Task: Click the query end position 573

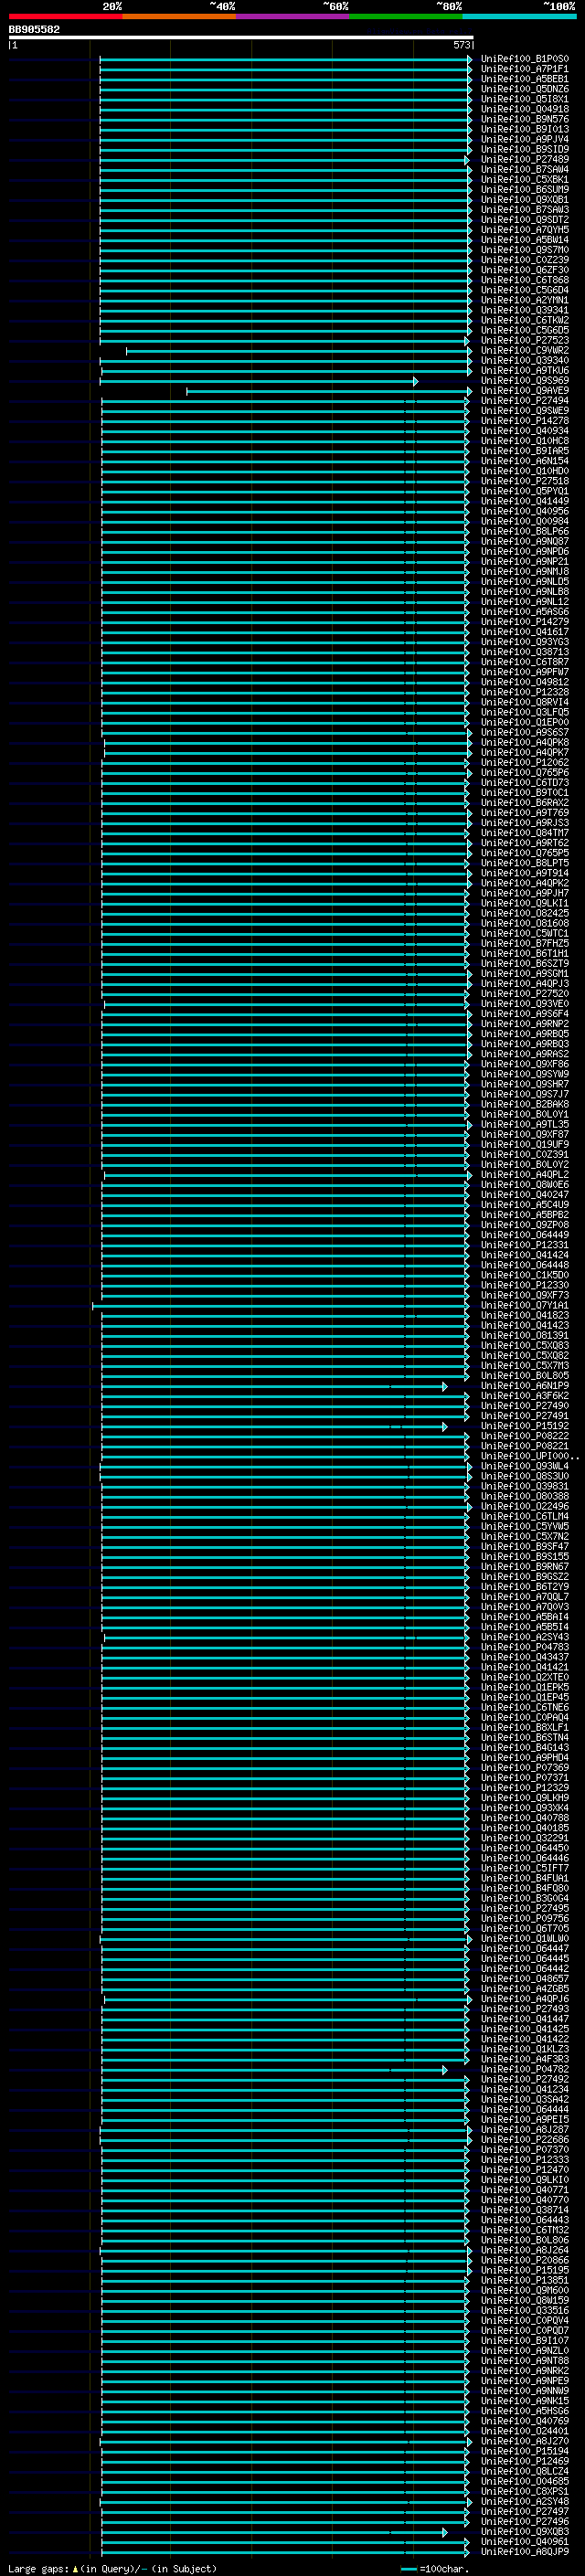Action: click(x=462, y=45)
